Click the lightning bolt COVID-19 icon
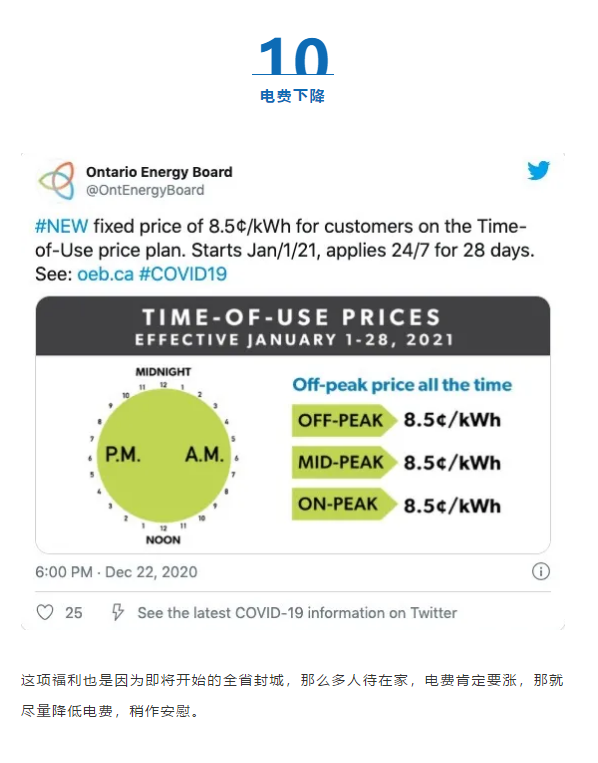The width and height of the screenshot is (598, 763). [x=117, y=612]
